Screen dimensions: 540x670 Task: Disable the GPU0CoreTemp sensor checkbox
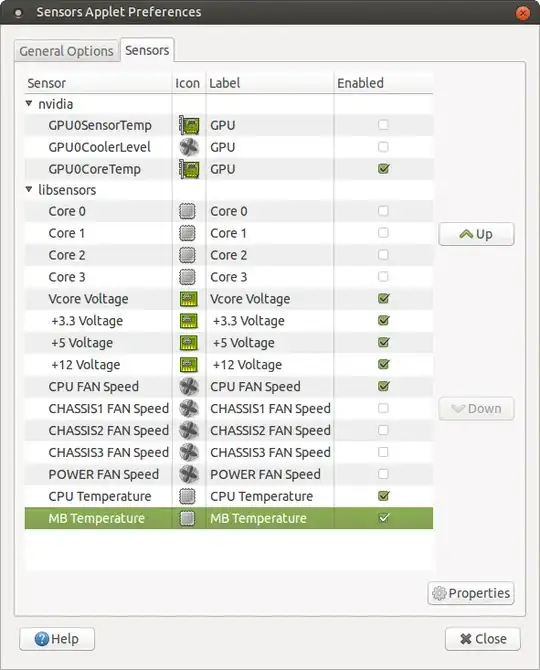[x=383, y=168]
